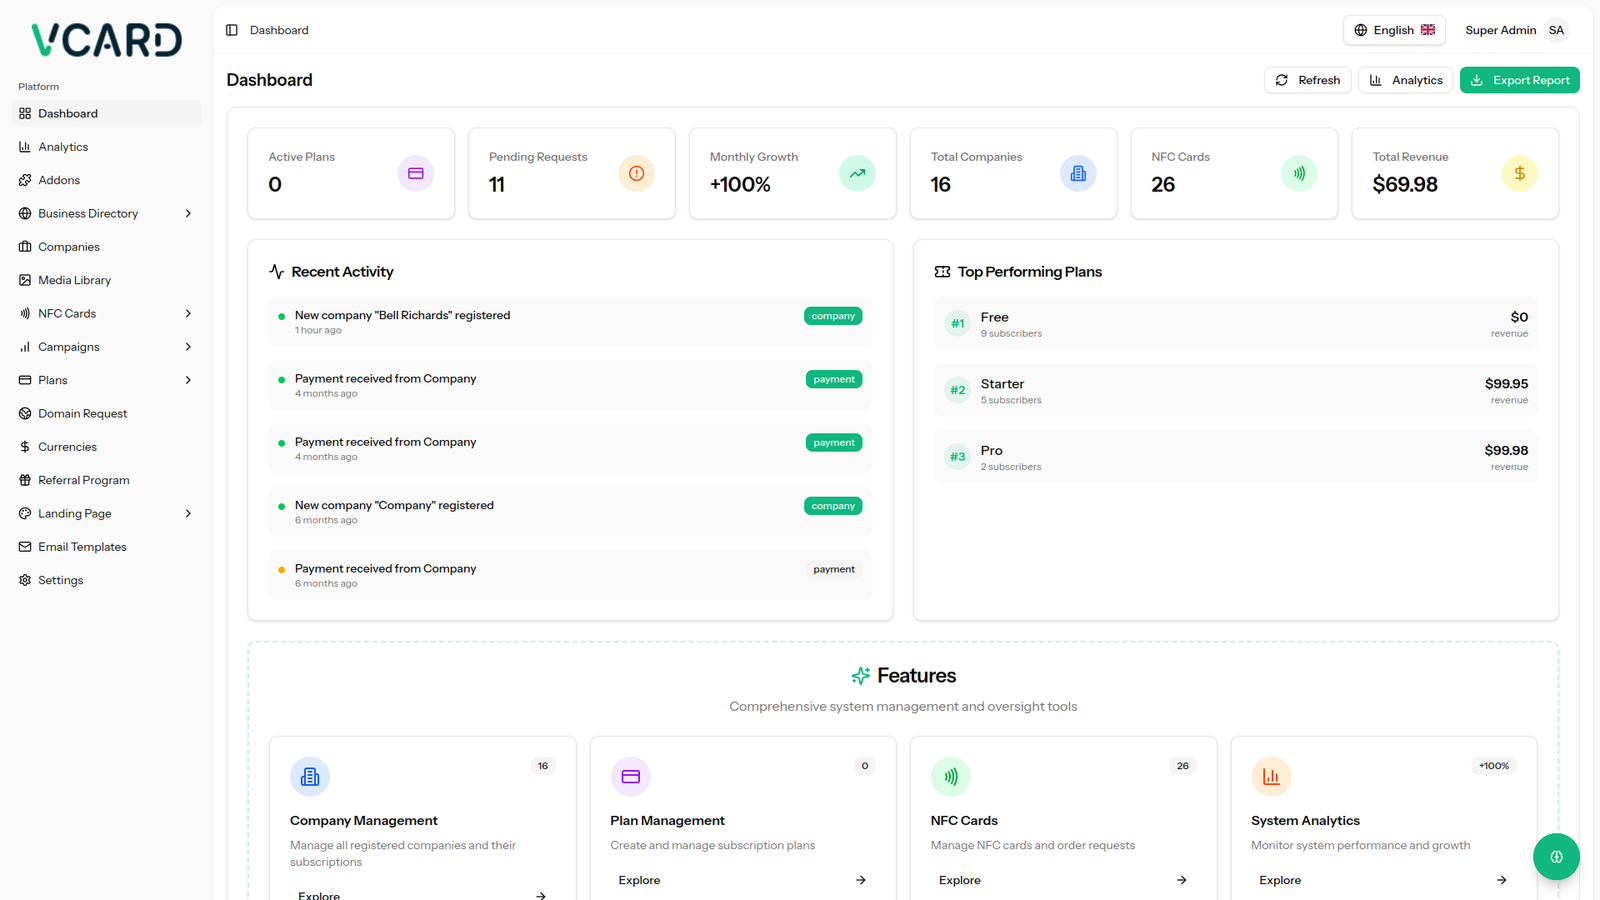This screenshot has height=900, width=1600.
Task: Toggle the sidebar collapse icon
Action: pyautogui.click(x=232, y=30)
